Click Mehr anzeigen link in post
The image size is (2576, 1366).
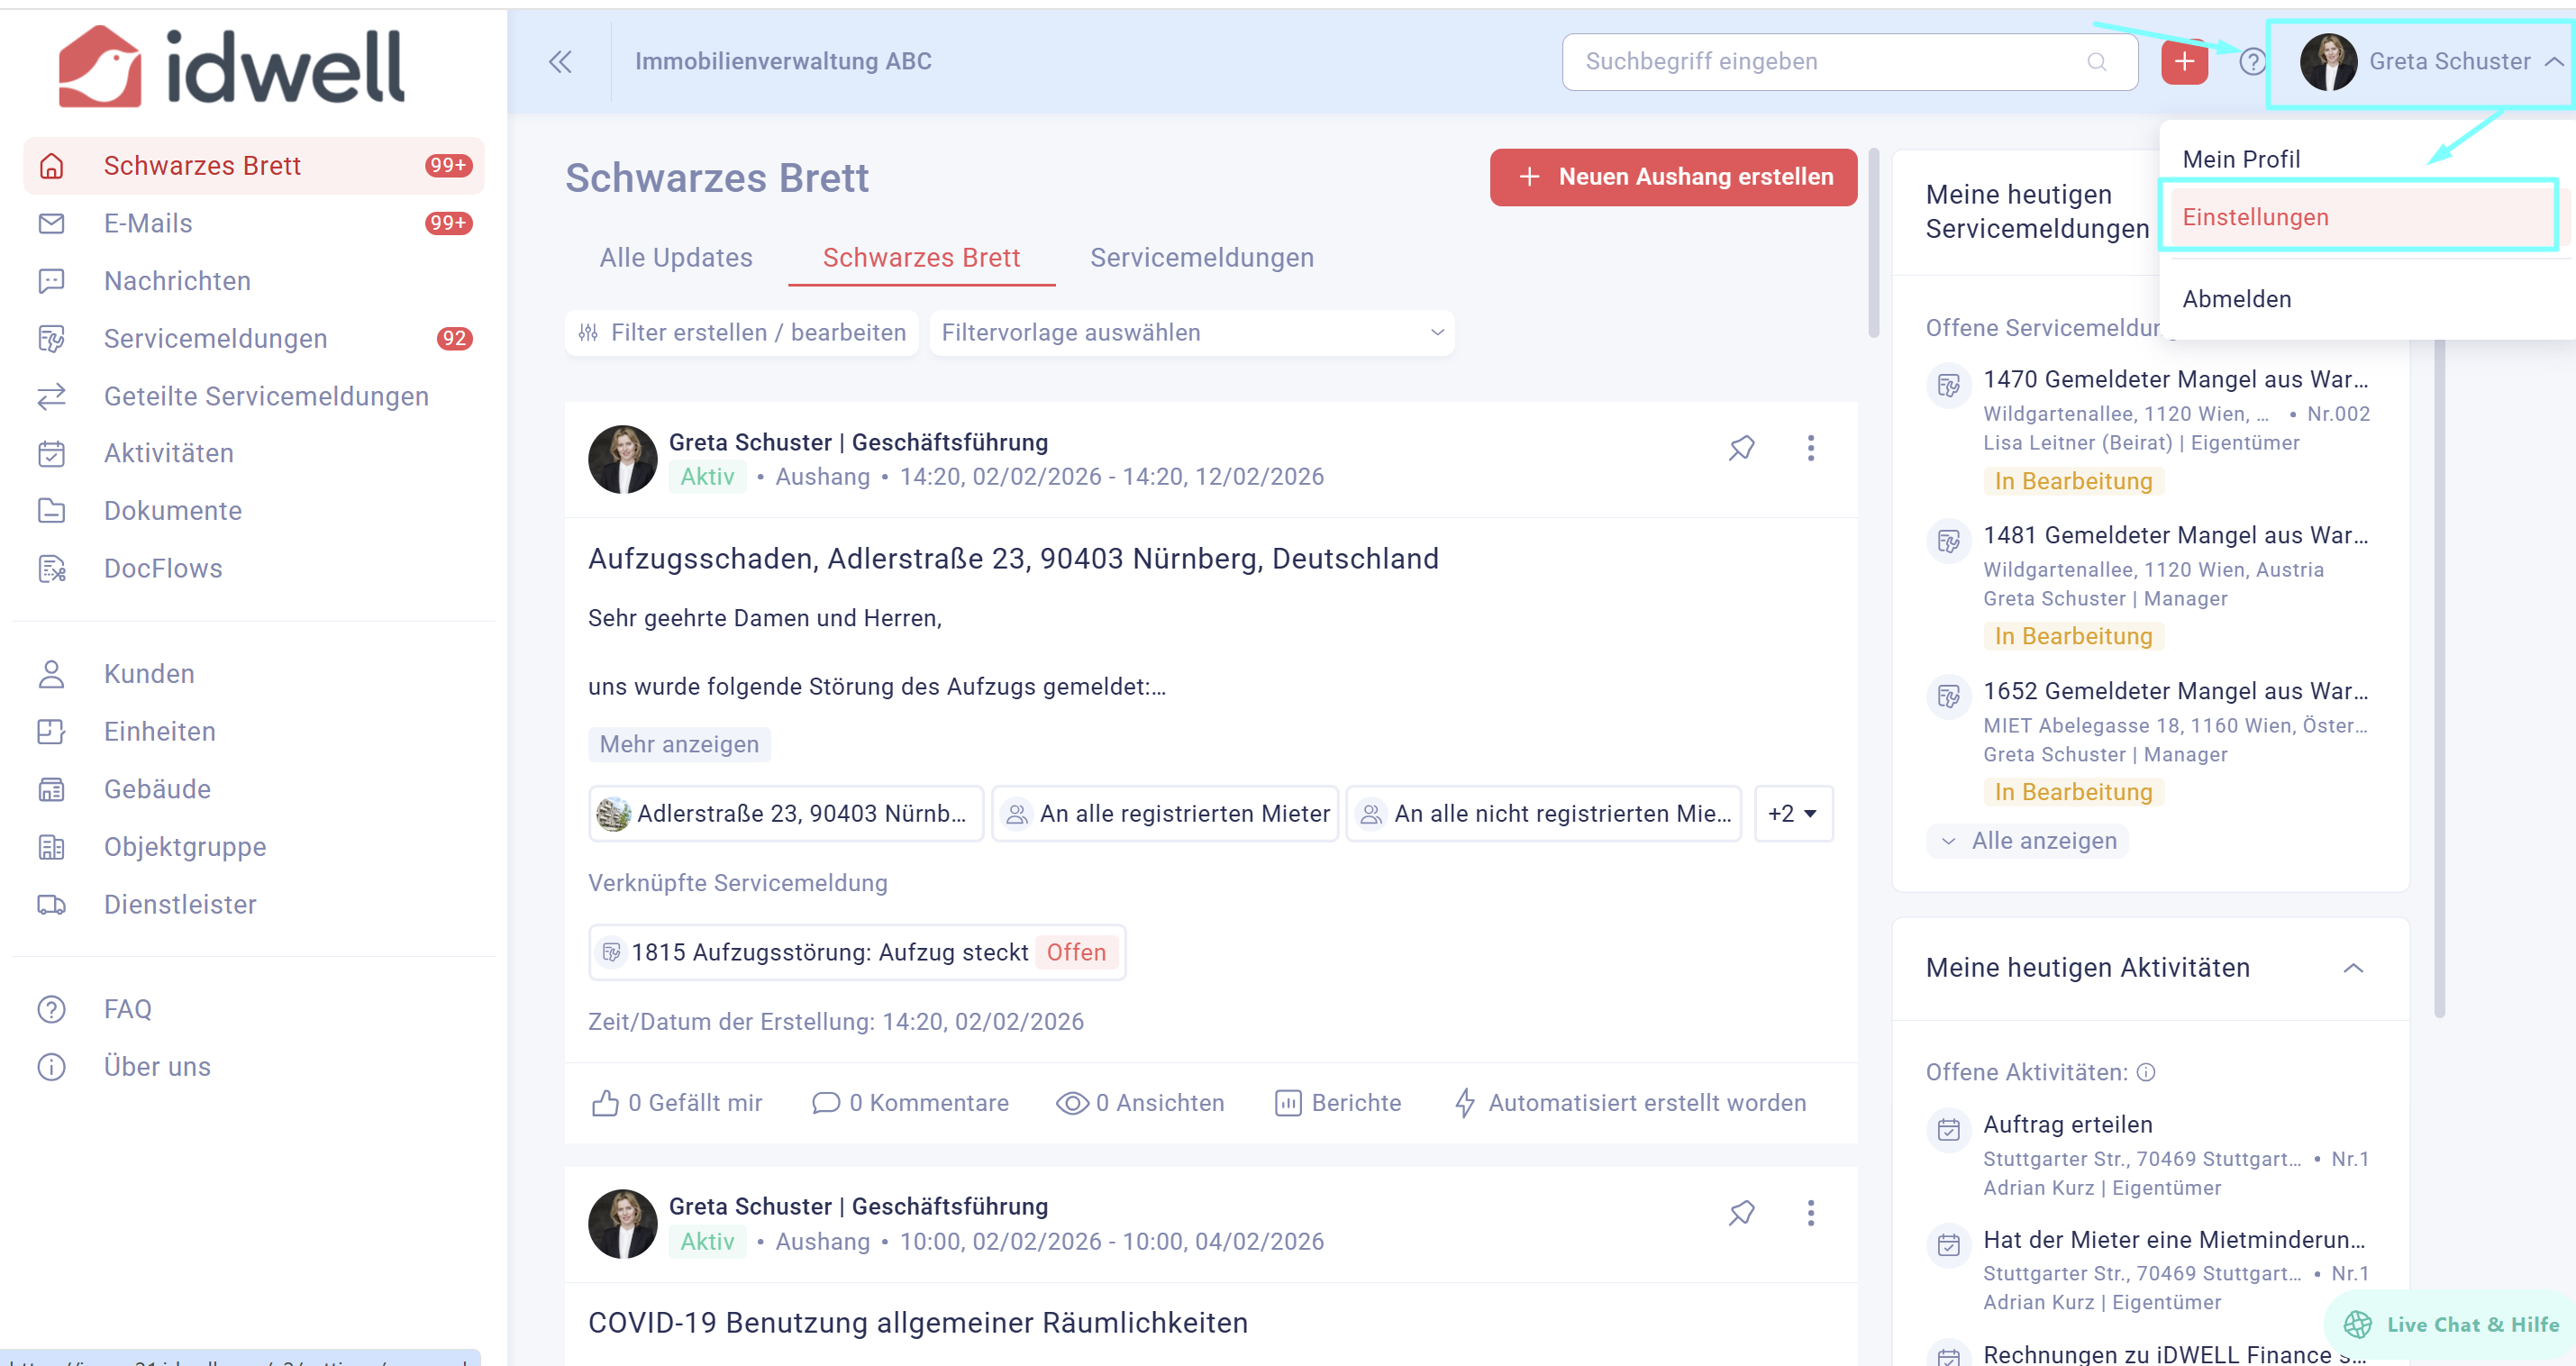tap(679, 744)
